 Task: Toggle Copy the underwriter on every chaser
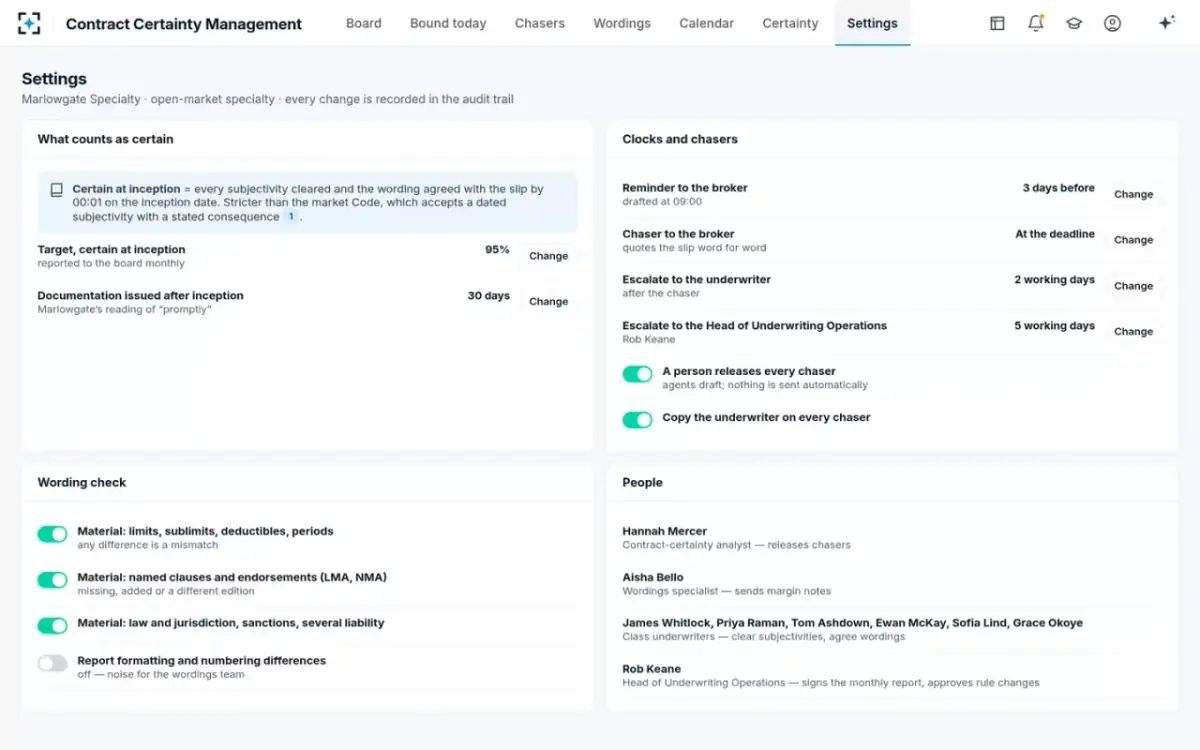(637, 420)
